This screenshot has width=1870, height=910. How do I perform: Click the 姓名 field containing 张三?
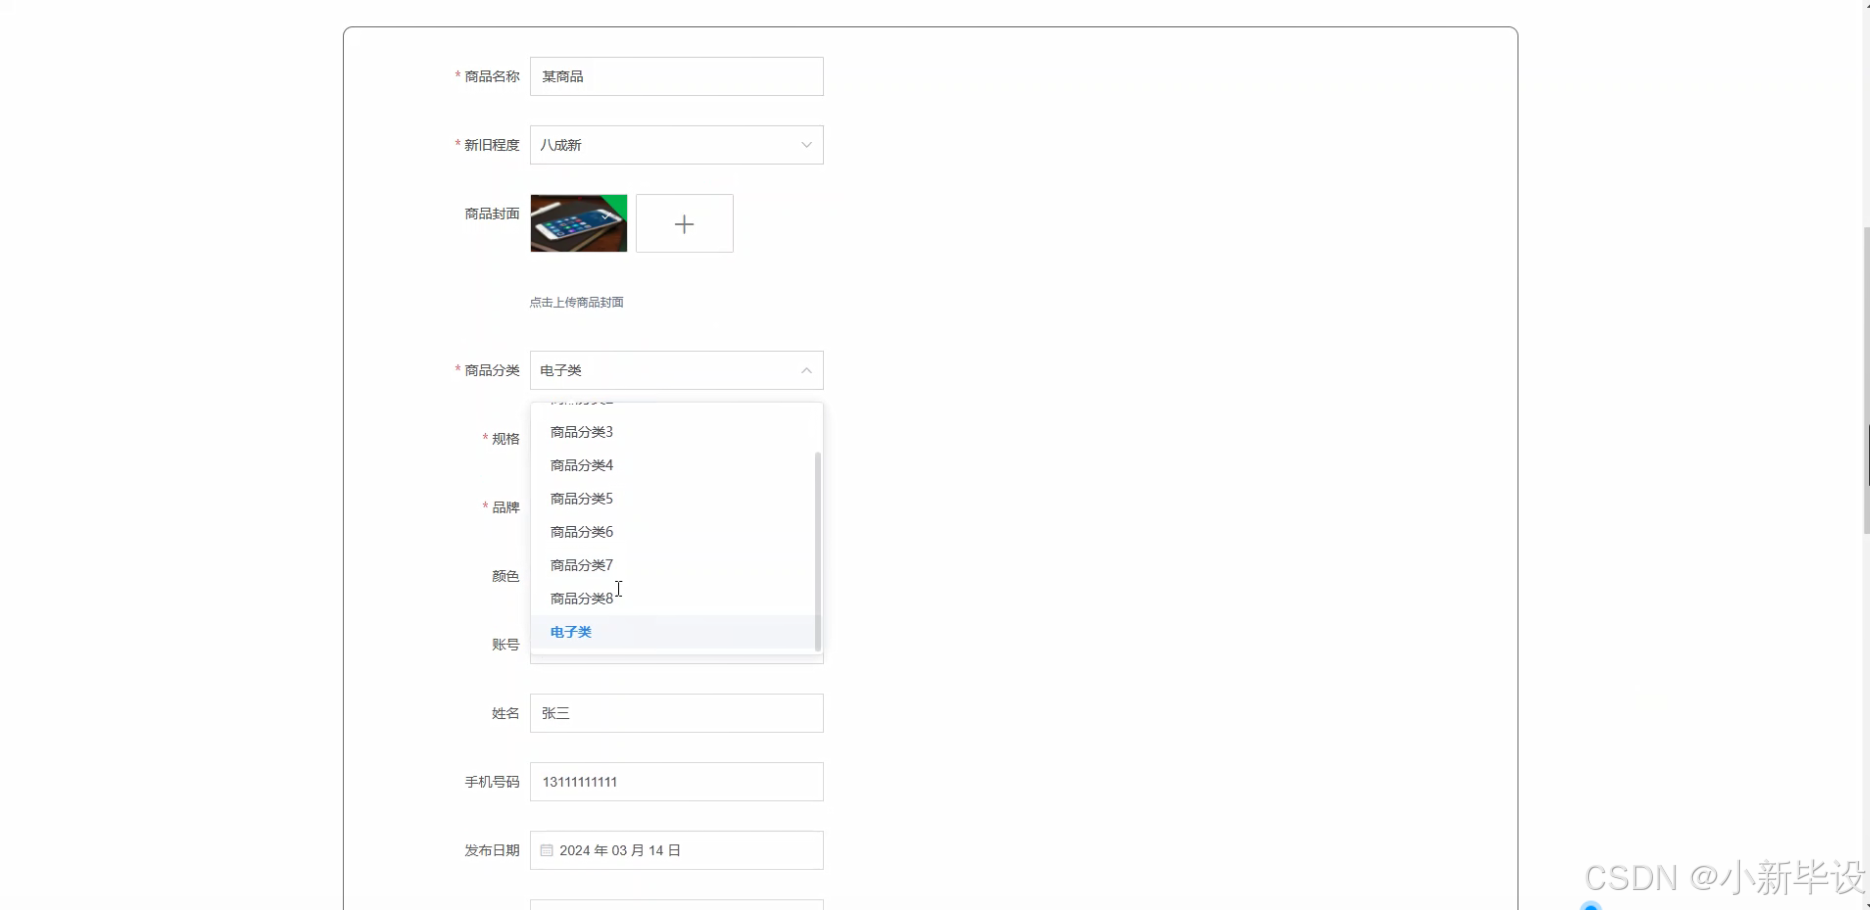676,713
